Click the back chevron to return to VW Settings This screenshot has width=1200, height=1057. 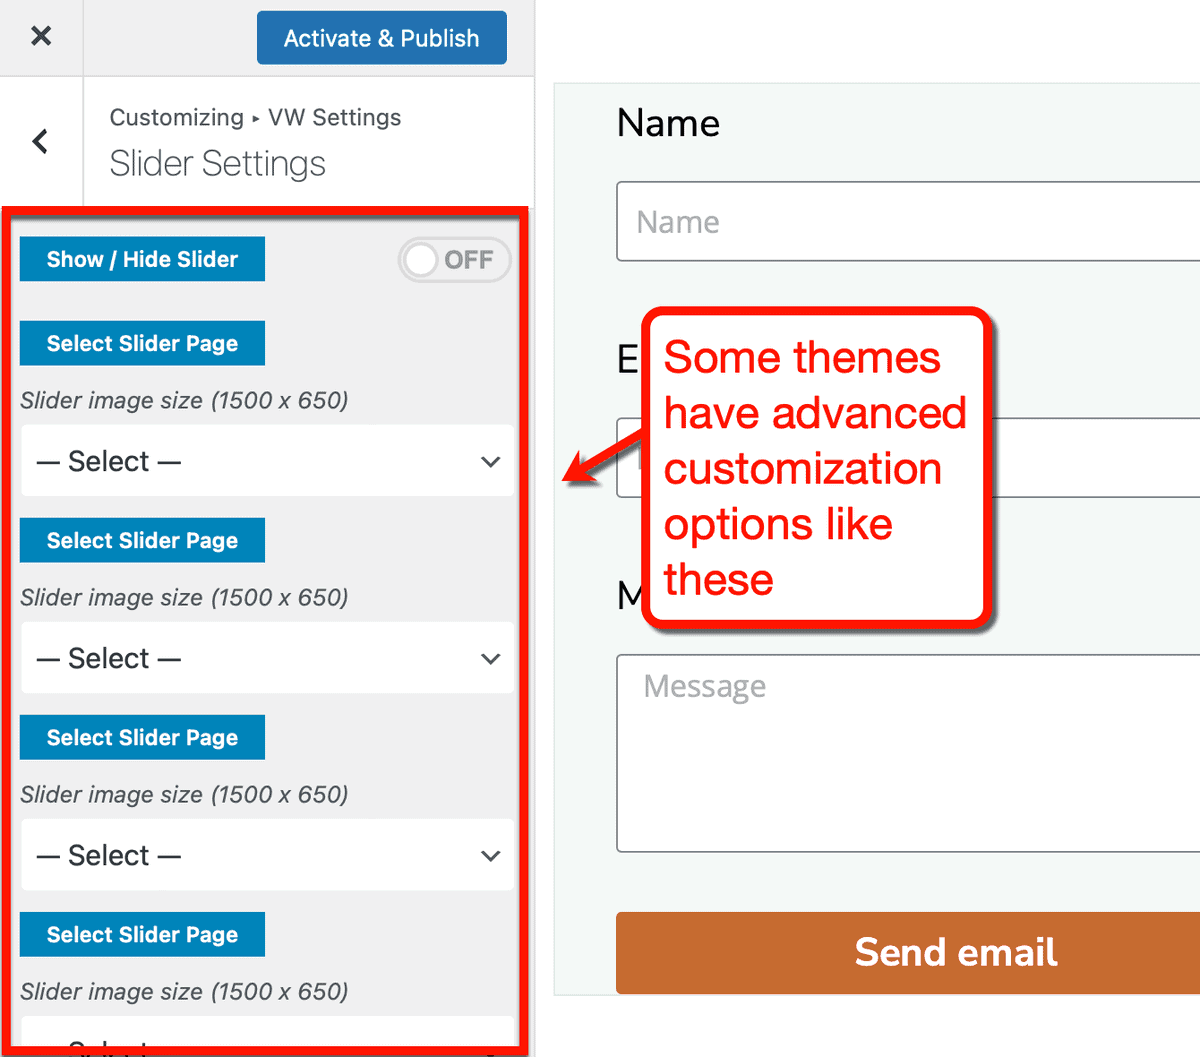point(41,140)
